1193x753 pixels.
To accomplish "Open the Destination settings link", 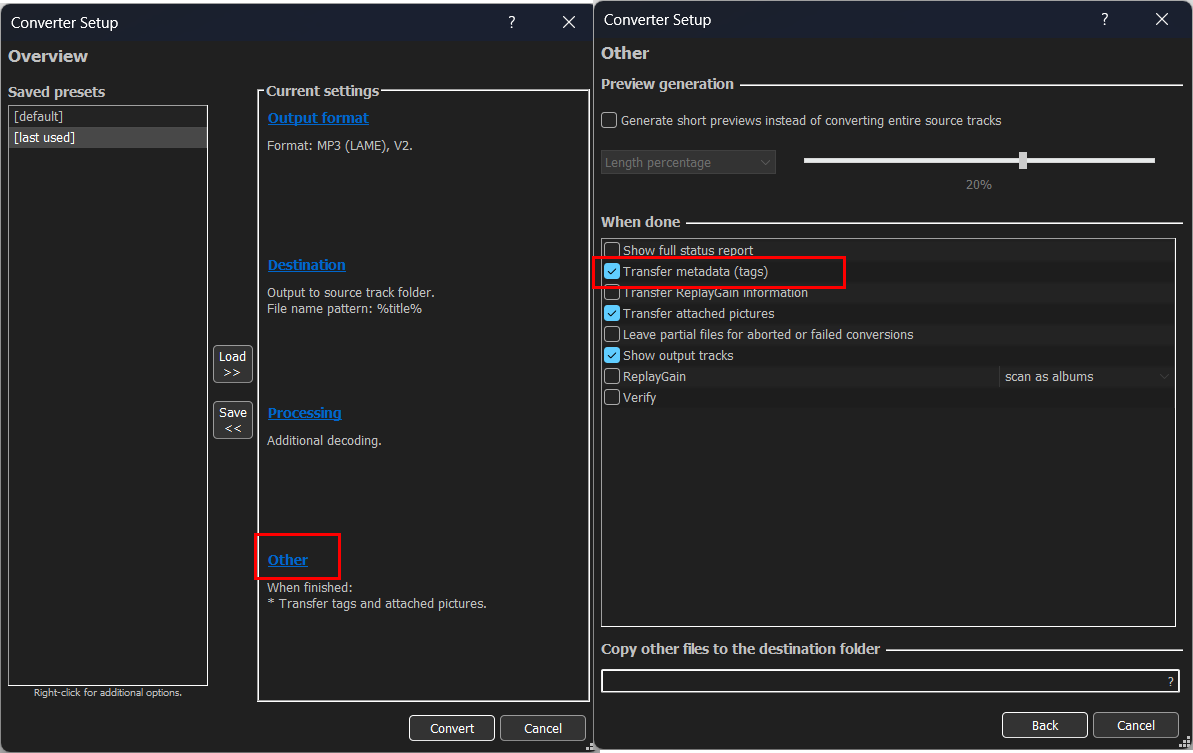I will pyautogui.click(x=307, y=265).
